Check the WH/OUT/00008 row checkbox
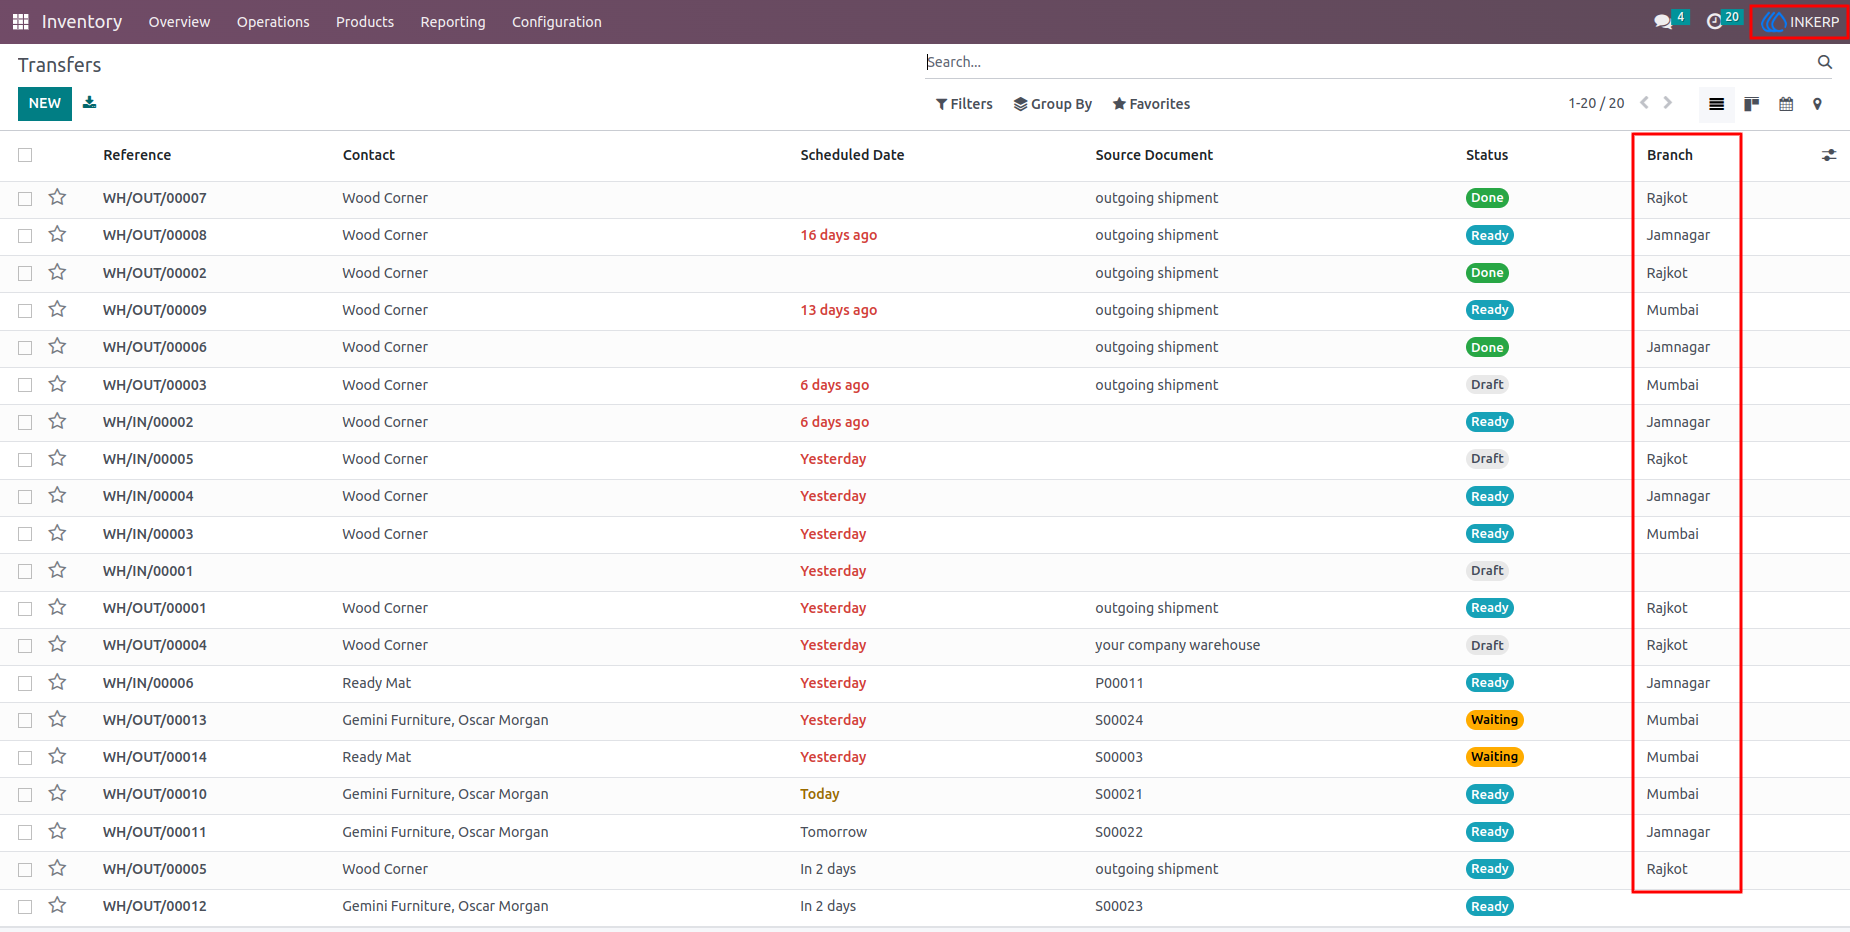The height and width of the screenshot is (932, 1850). (x=25, y=236)
